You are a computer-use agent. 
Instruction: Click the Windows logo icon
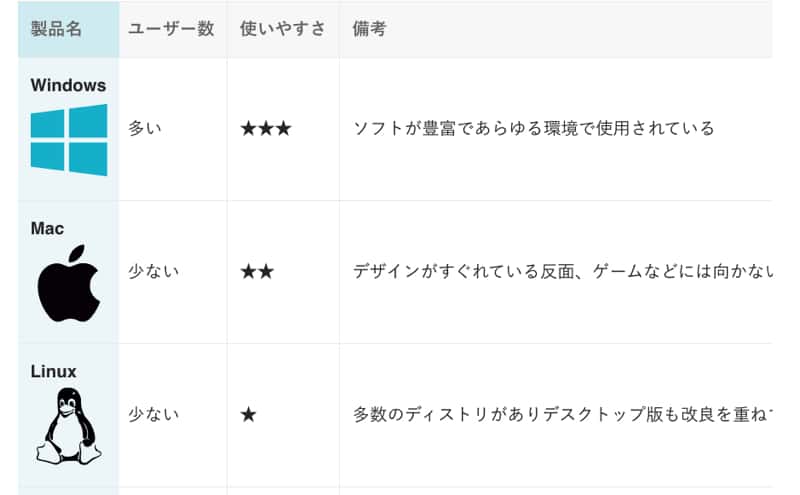point(69,140)
